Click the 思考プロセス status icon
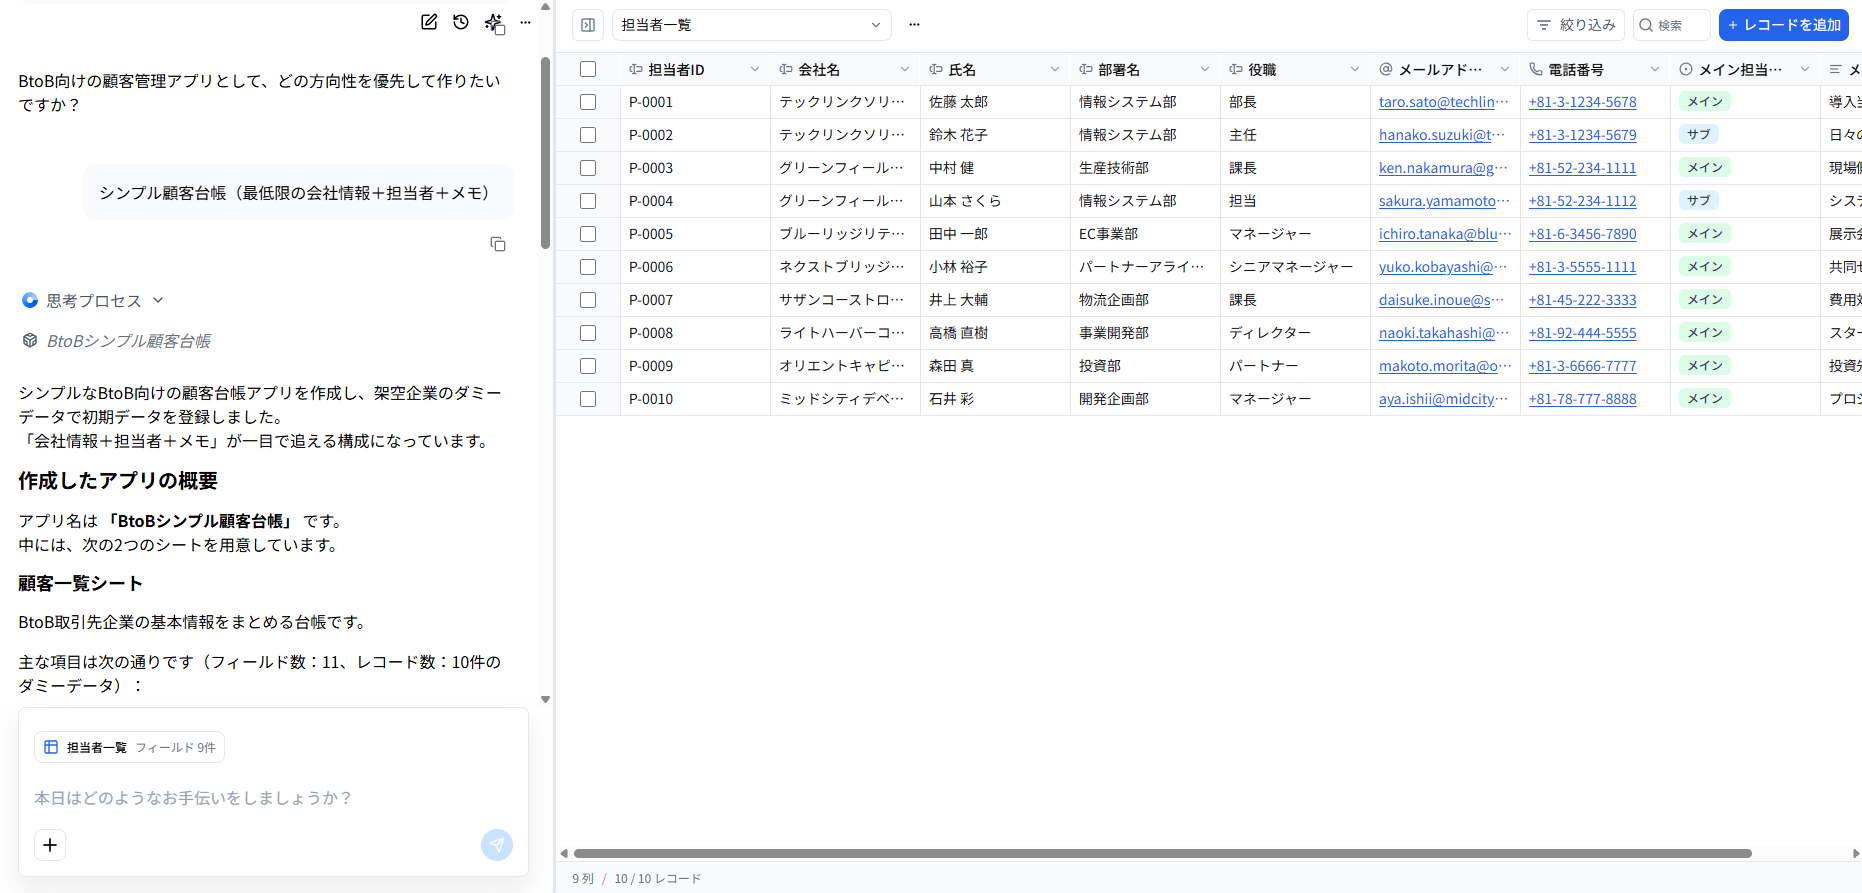 click(x=30, y=300)
